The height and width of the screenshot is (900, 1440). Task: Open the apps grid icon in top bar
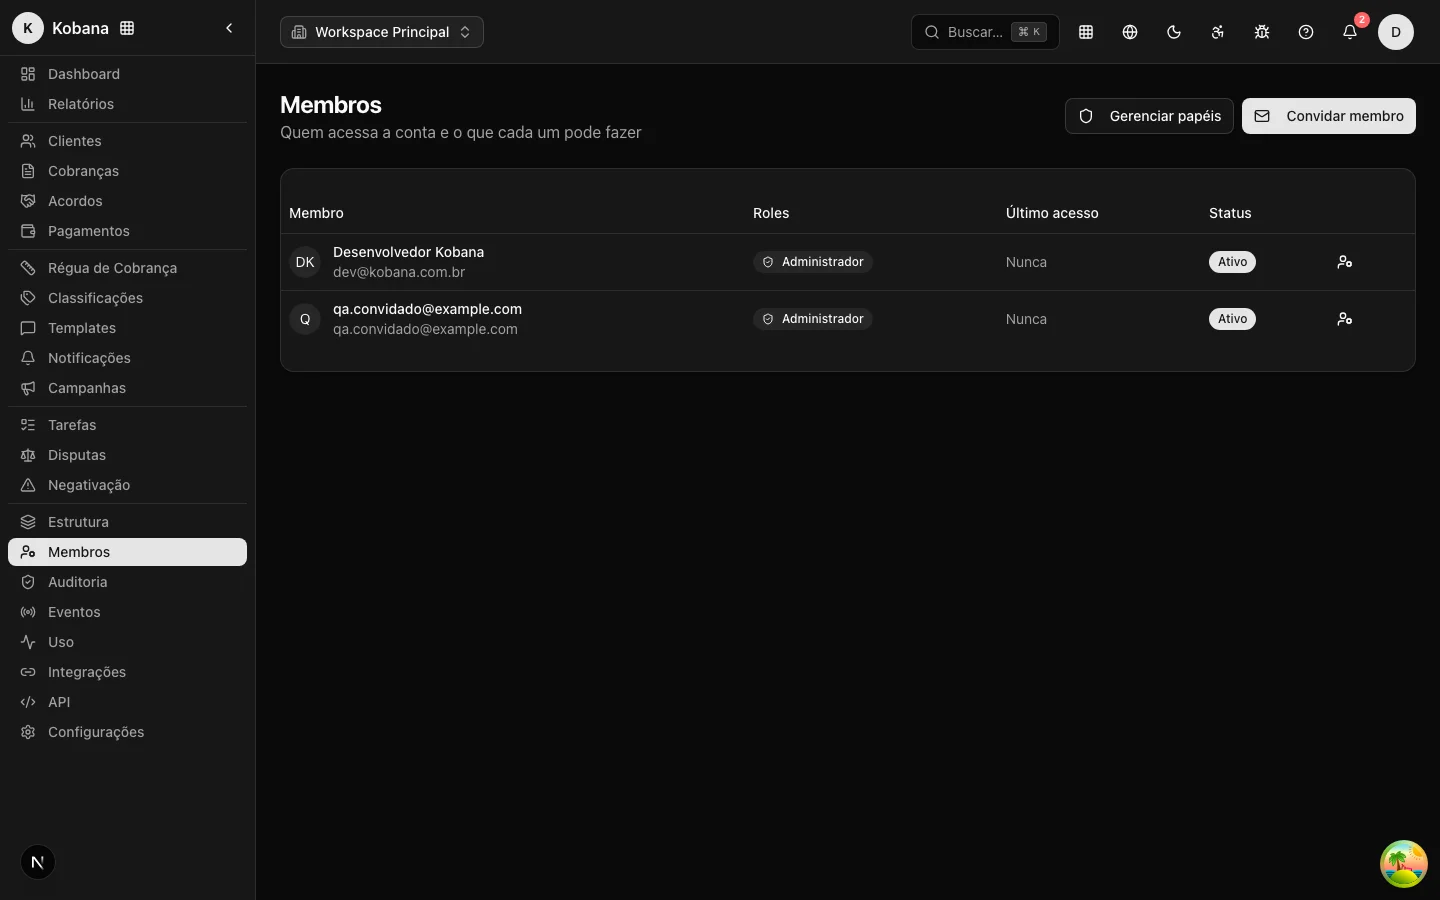[1086, 32]
